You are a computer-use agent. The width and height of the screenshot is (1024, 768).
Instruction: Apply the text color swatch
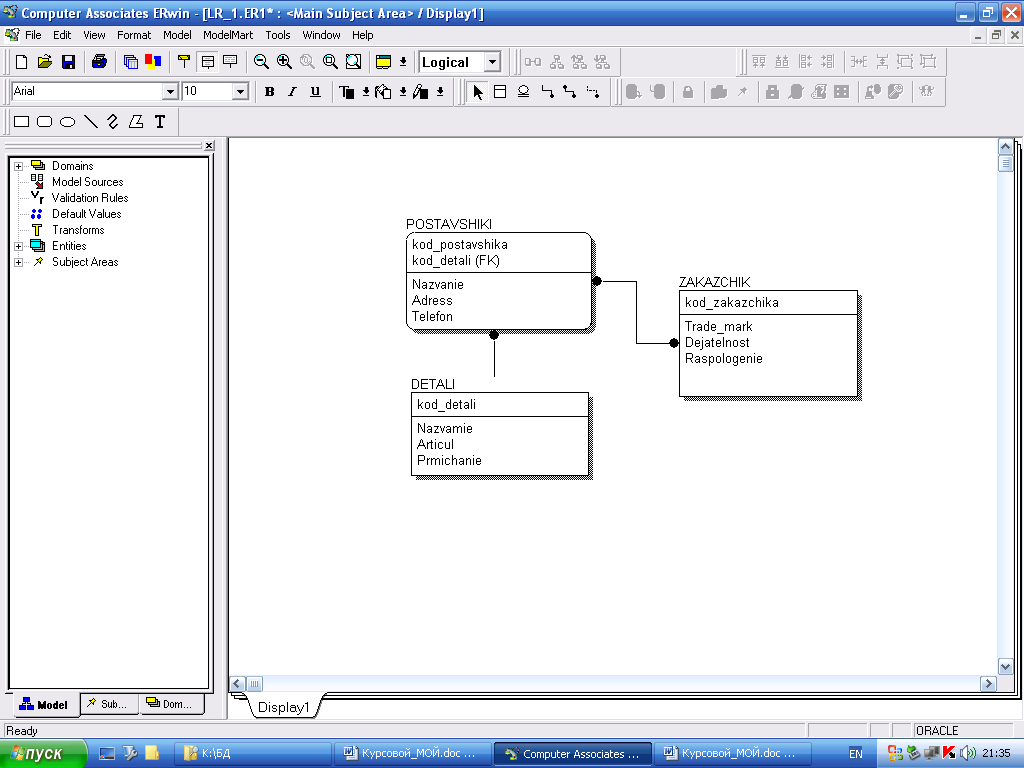point(347,92)
